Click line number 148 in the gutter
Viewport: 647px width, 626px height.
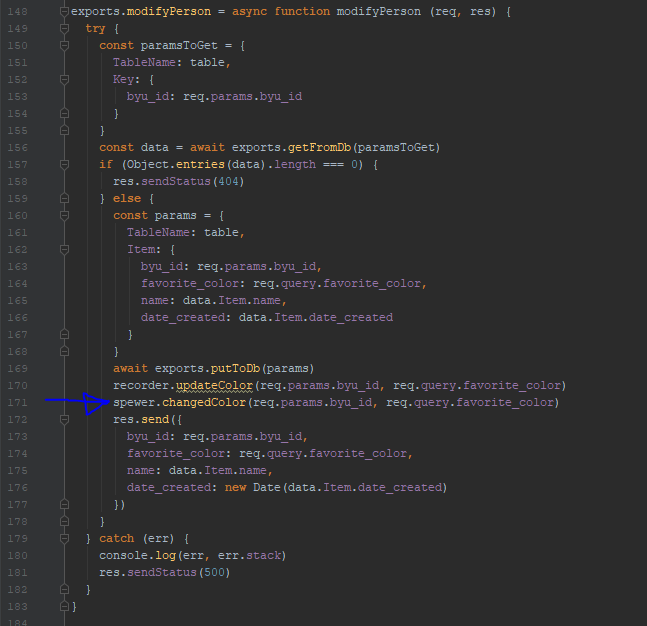pos(17,12)
